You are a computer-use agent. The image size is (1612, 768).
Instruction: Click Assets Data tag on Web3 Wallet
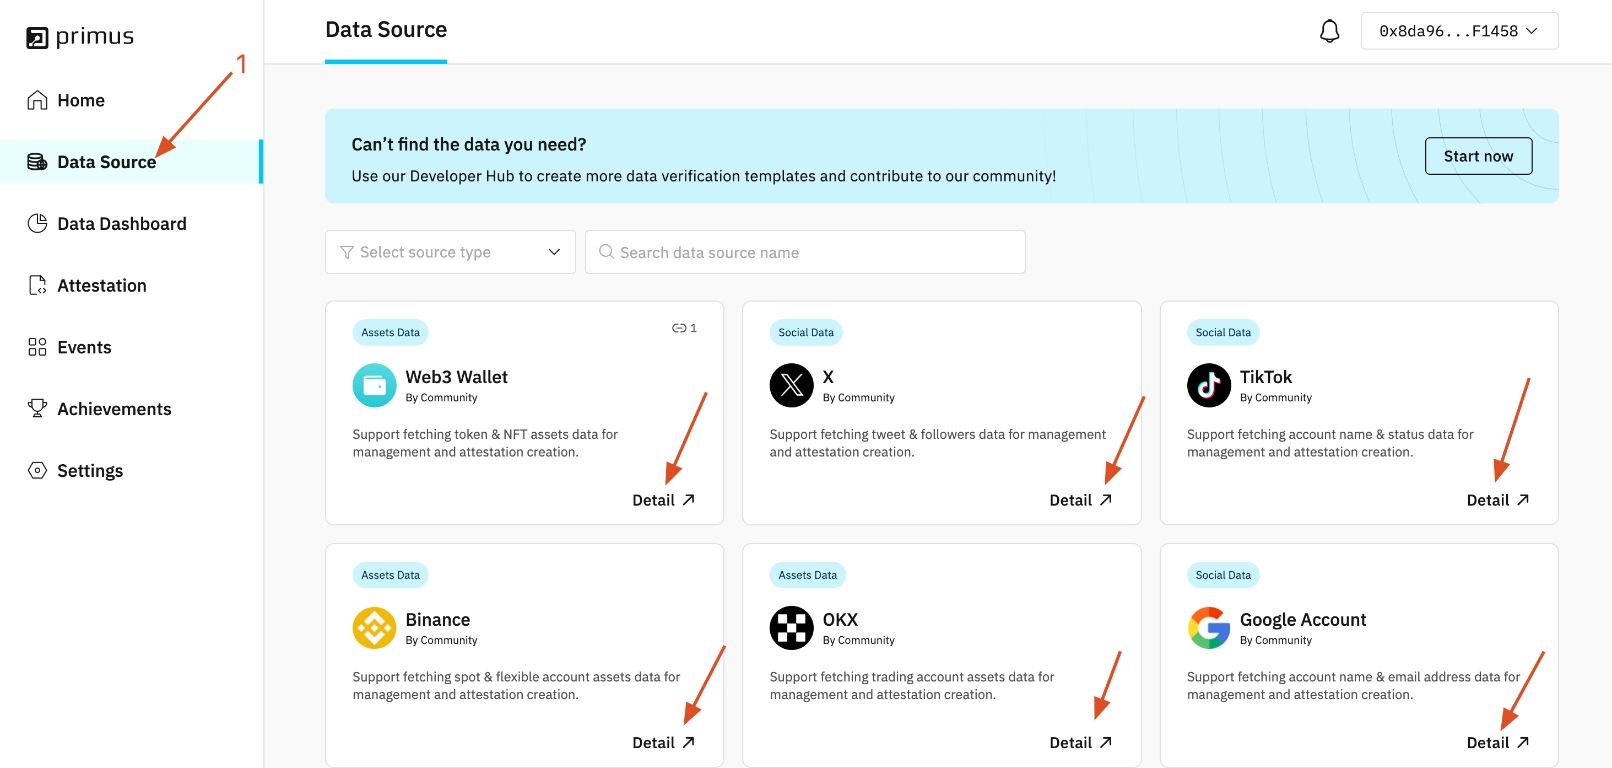tap(391, 332)
